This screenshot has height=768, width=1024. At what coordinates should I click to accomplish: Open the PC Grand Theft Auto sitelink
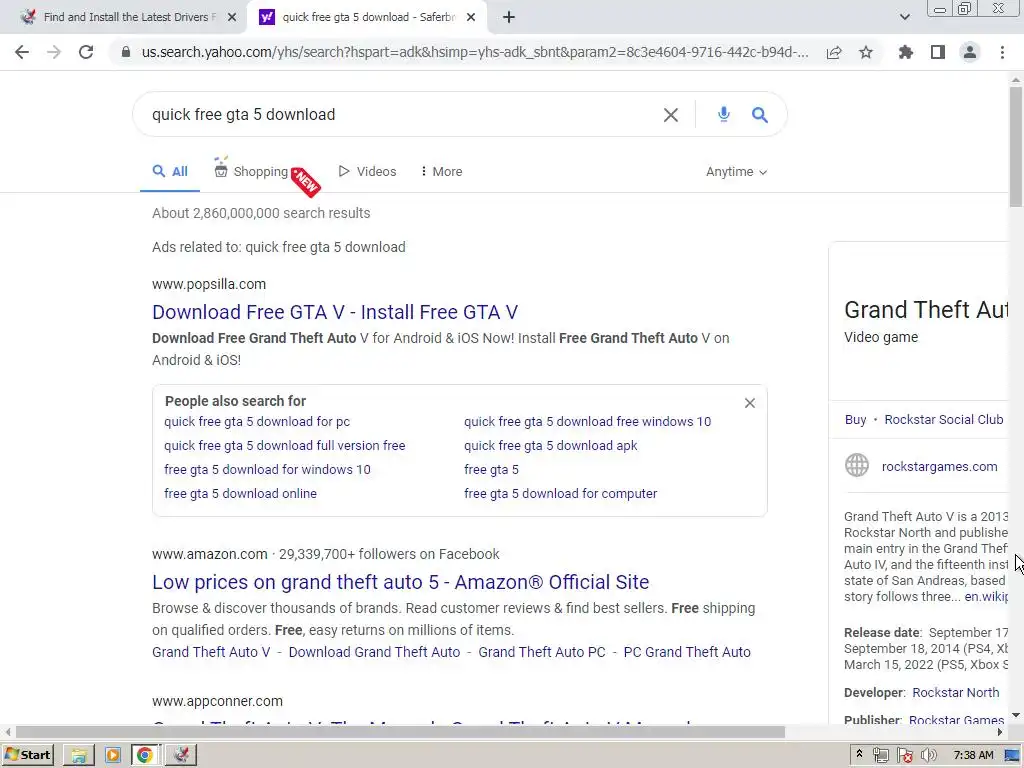pos(687,652)
